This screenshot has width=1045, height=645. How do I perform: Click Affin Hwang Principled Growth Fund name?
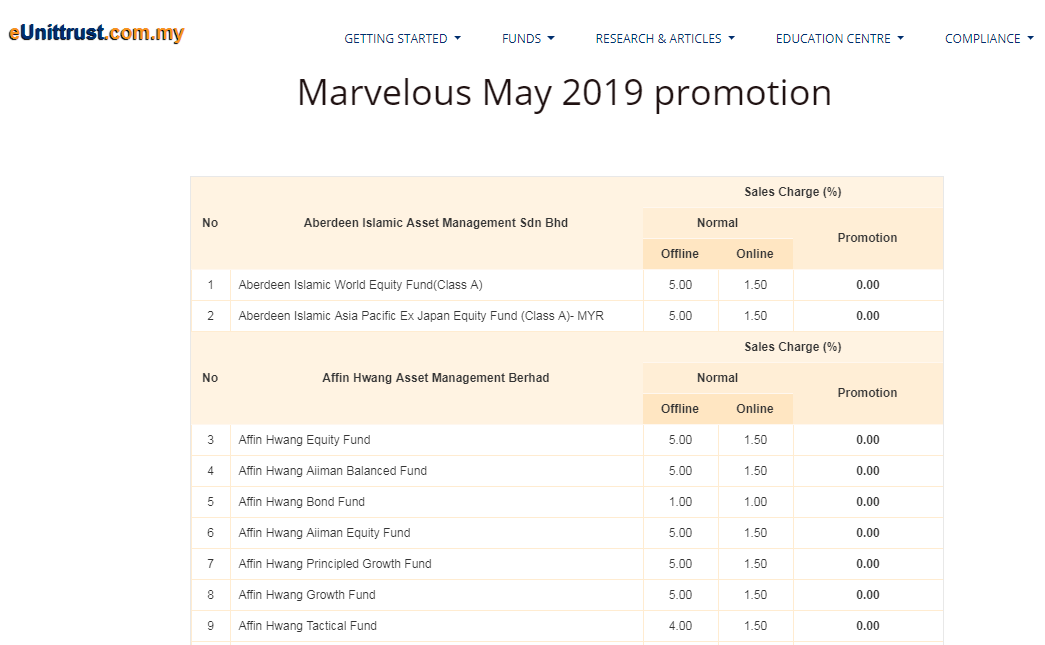pyautogui.click(x=335, y=564)
